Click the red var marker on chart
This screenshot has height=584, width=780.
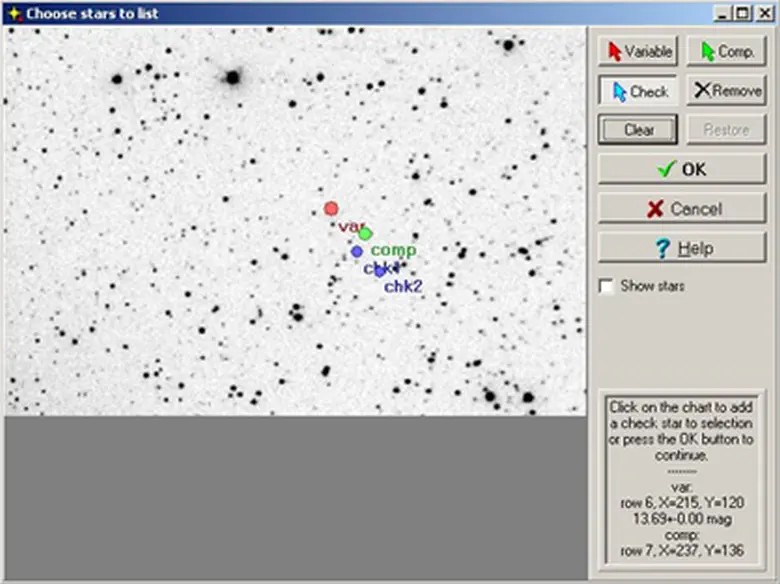tap(331, 209)
